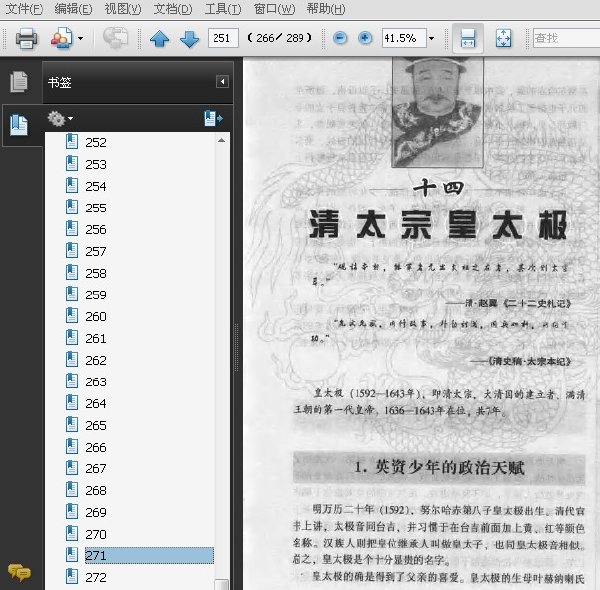Screen dimensions: 600x590
Task: Open the comments panel icon at bottom
Action: click(19, 572)
